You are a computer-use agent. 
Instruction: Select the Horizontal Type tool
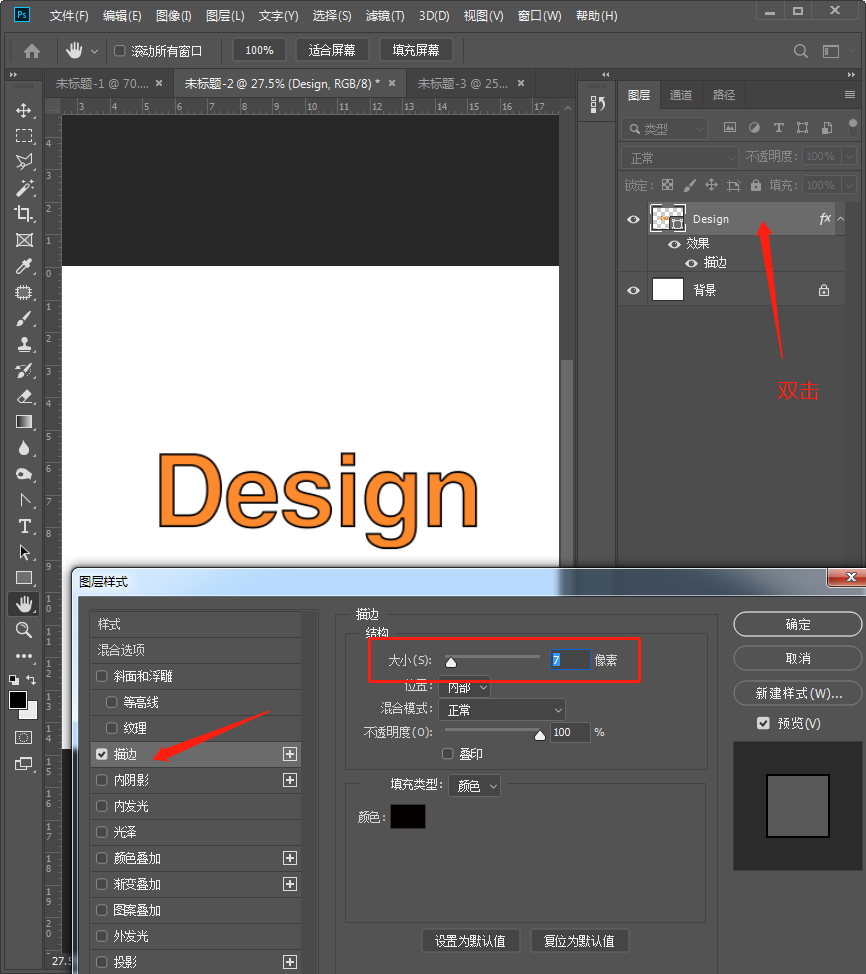pos(24,526)
